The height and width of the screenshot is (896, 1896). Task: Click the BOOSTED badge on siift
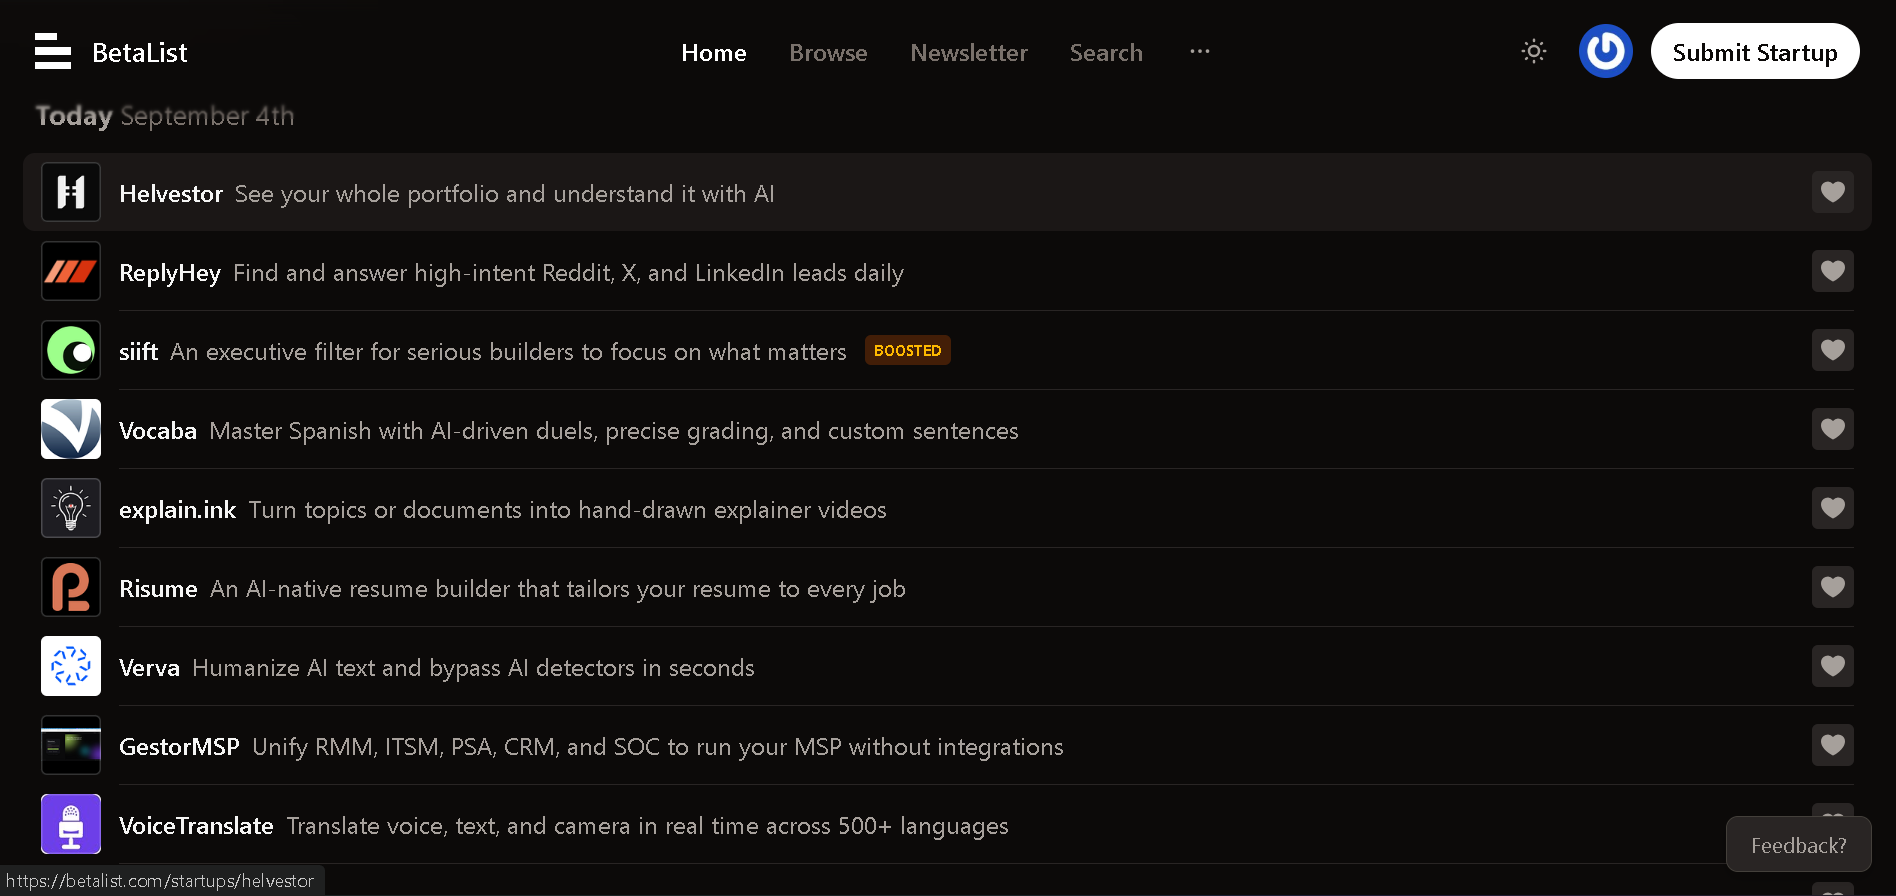pos(908,350)
